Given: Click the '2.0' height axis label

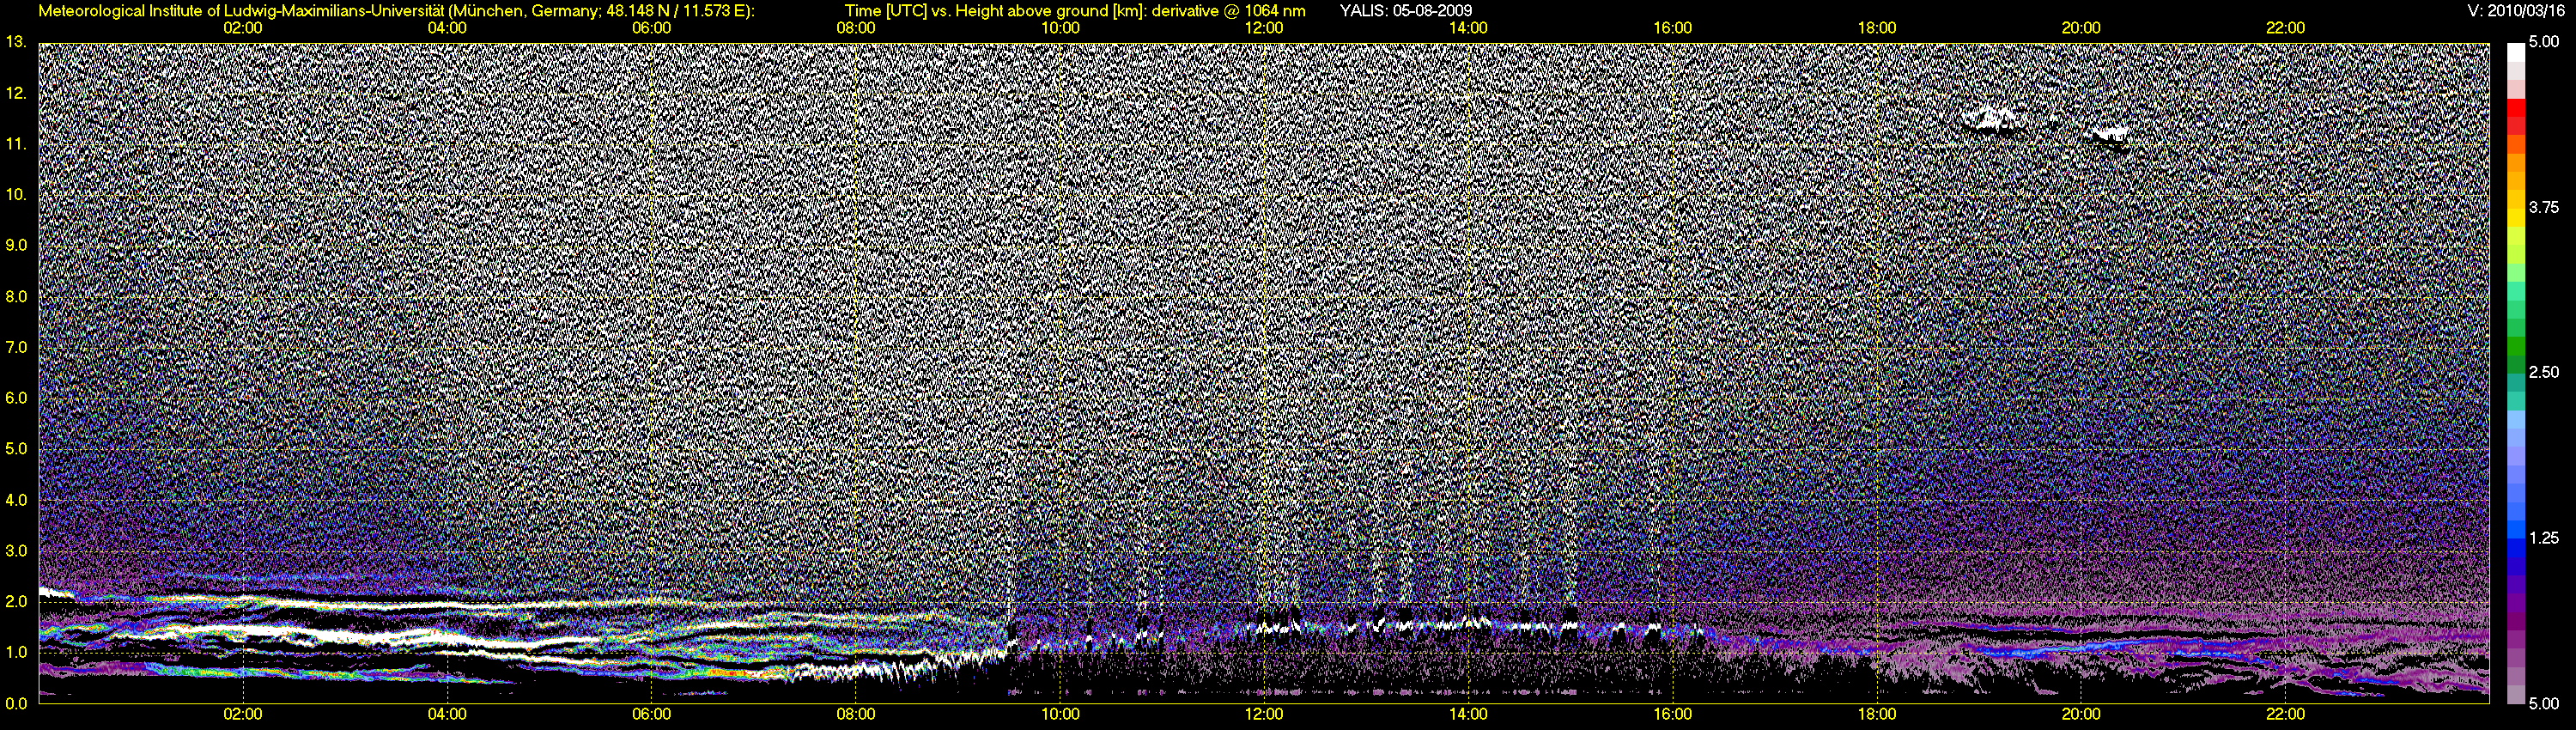Looking at the screenshot, I should pyautogui.click(x=15, y=601).
